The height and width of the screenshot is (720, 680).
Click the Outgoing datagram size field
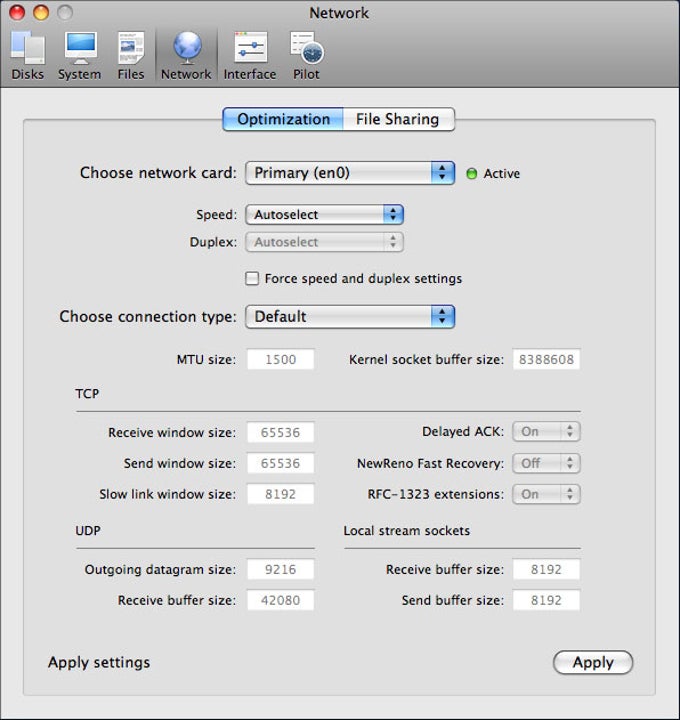(x=281, y=569)
